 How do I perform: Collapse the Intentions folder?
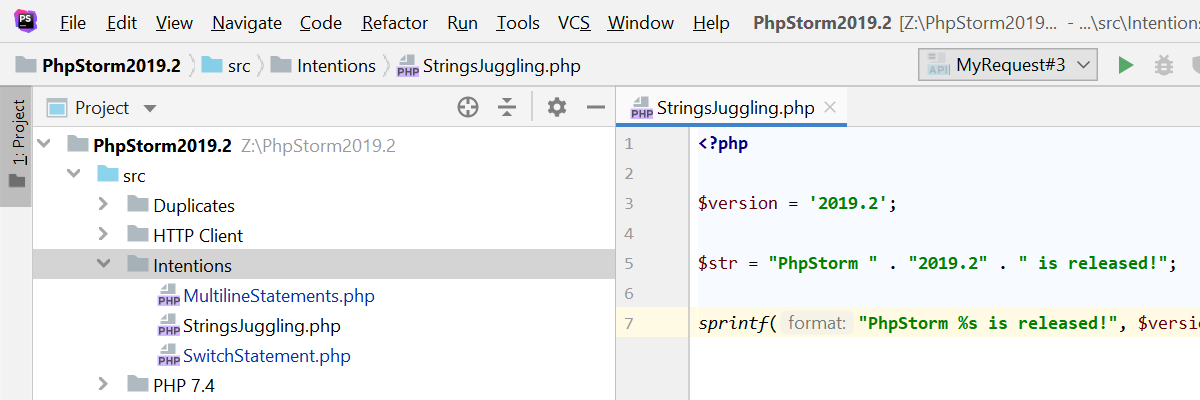pyautogui.click(x=104, y=265)
